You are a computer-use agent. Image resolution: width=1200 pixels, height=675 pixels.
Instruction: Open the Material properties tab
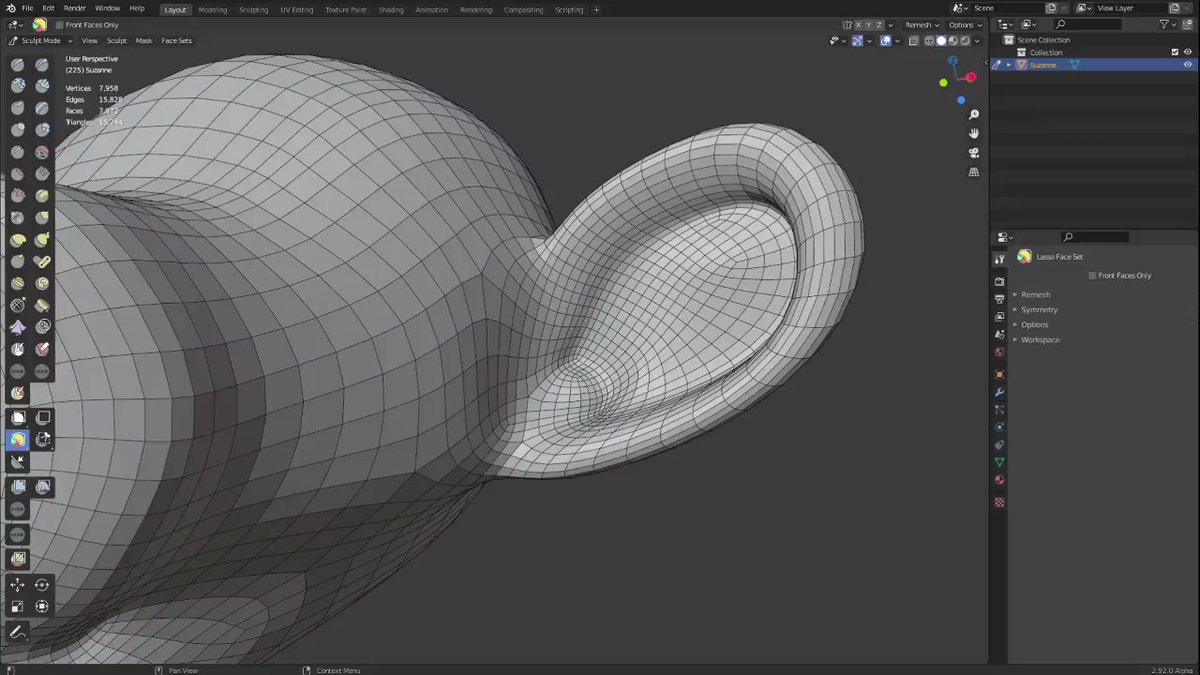999,480
